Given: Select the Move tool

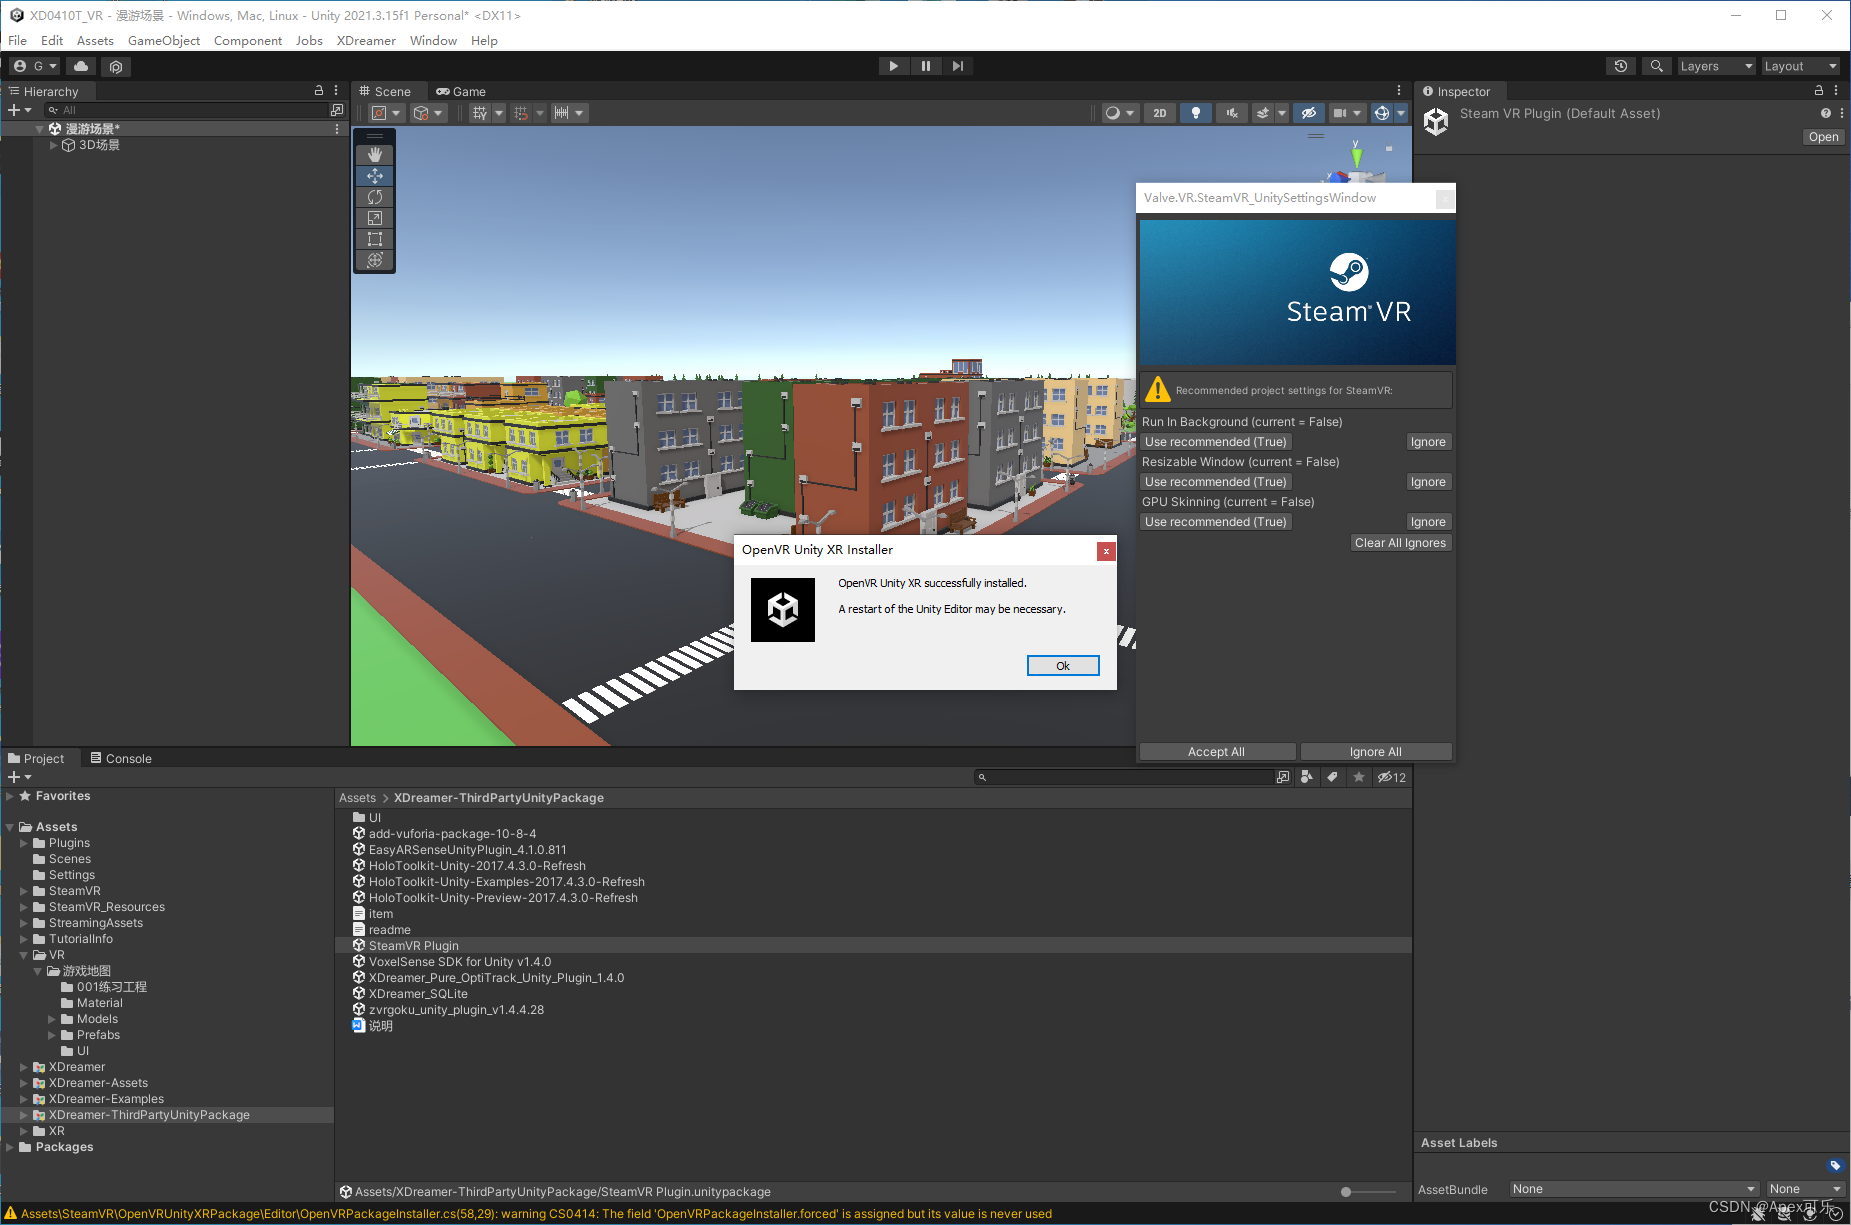Looking at the screenshot, I should pos(375,176).
